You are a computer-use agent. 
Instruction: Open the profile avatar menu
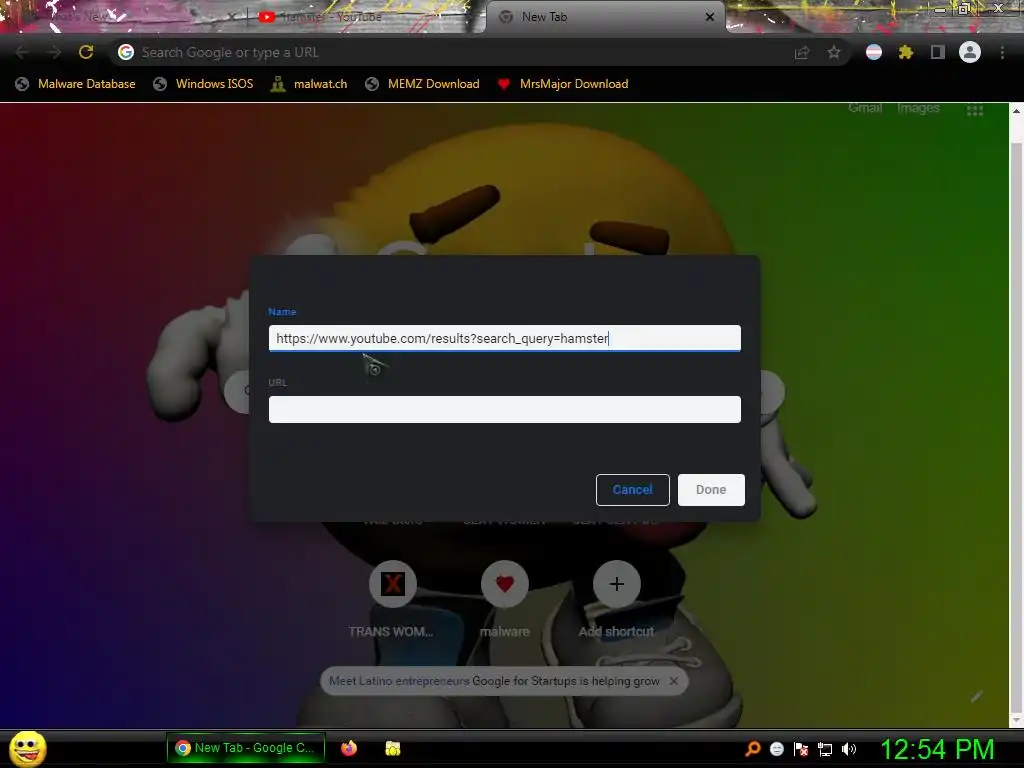[x=970, y=52]
